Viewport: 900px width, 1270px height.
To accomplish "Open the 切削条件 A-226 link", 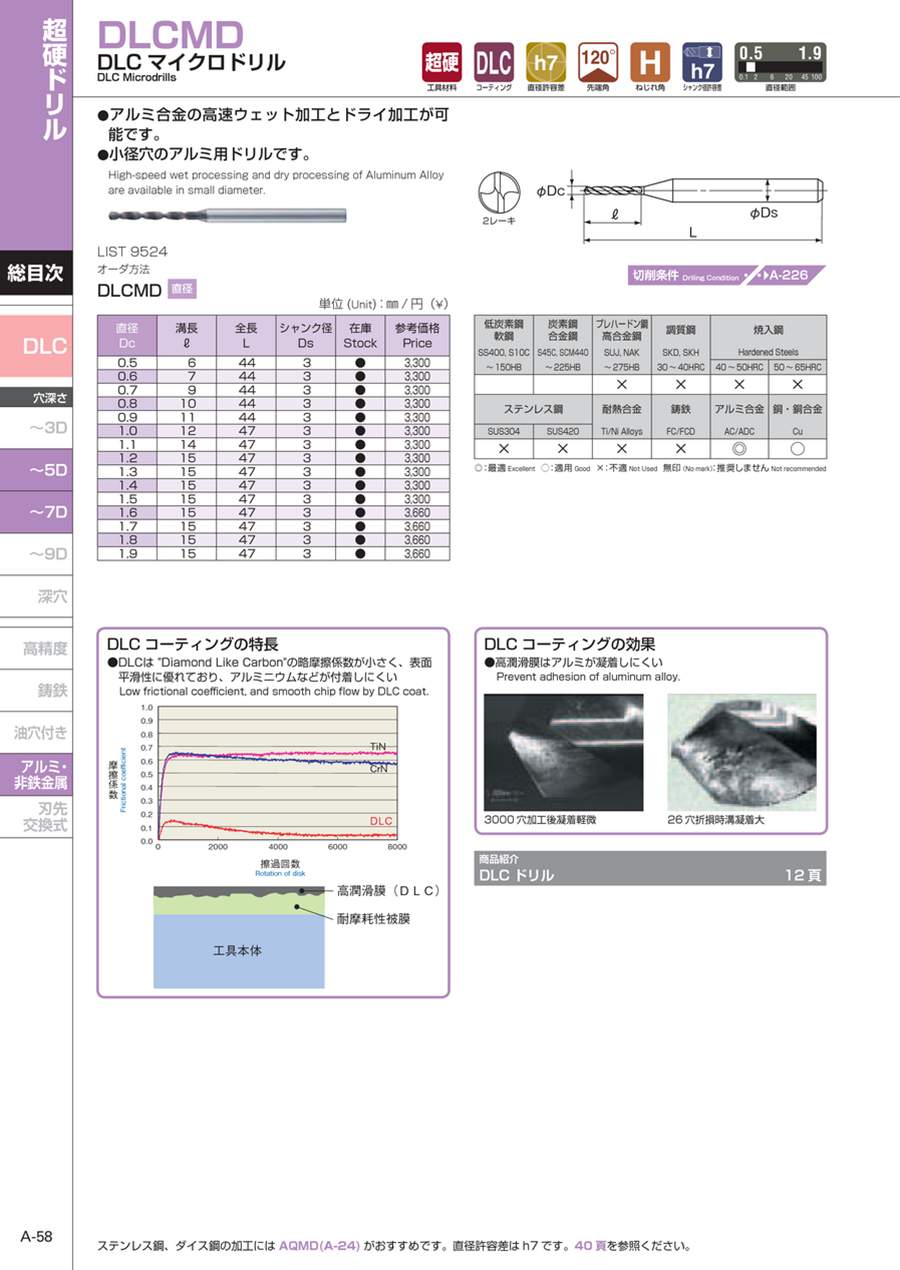I will (x=726, y=275).
